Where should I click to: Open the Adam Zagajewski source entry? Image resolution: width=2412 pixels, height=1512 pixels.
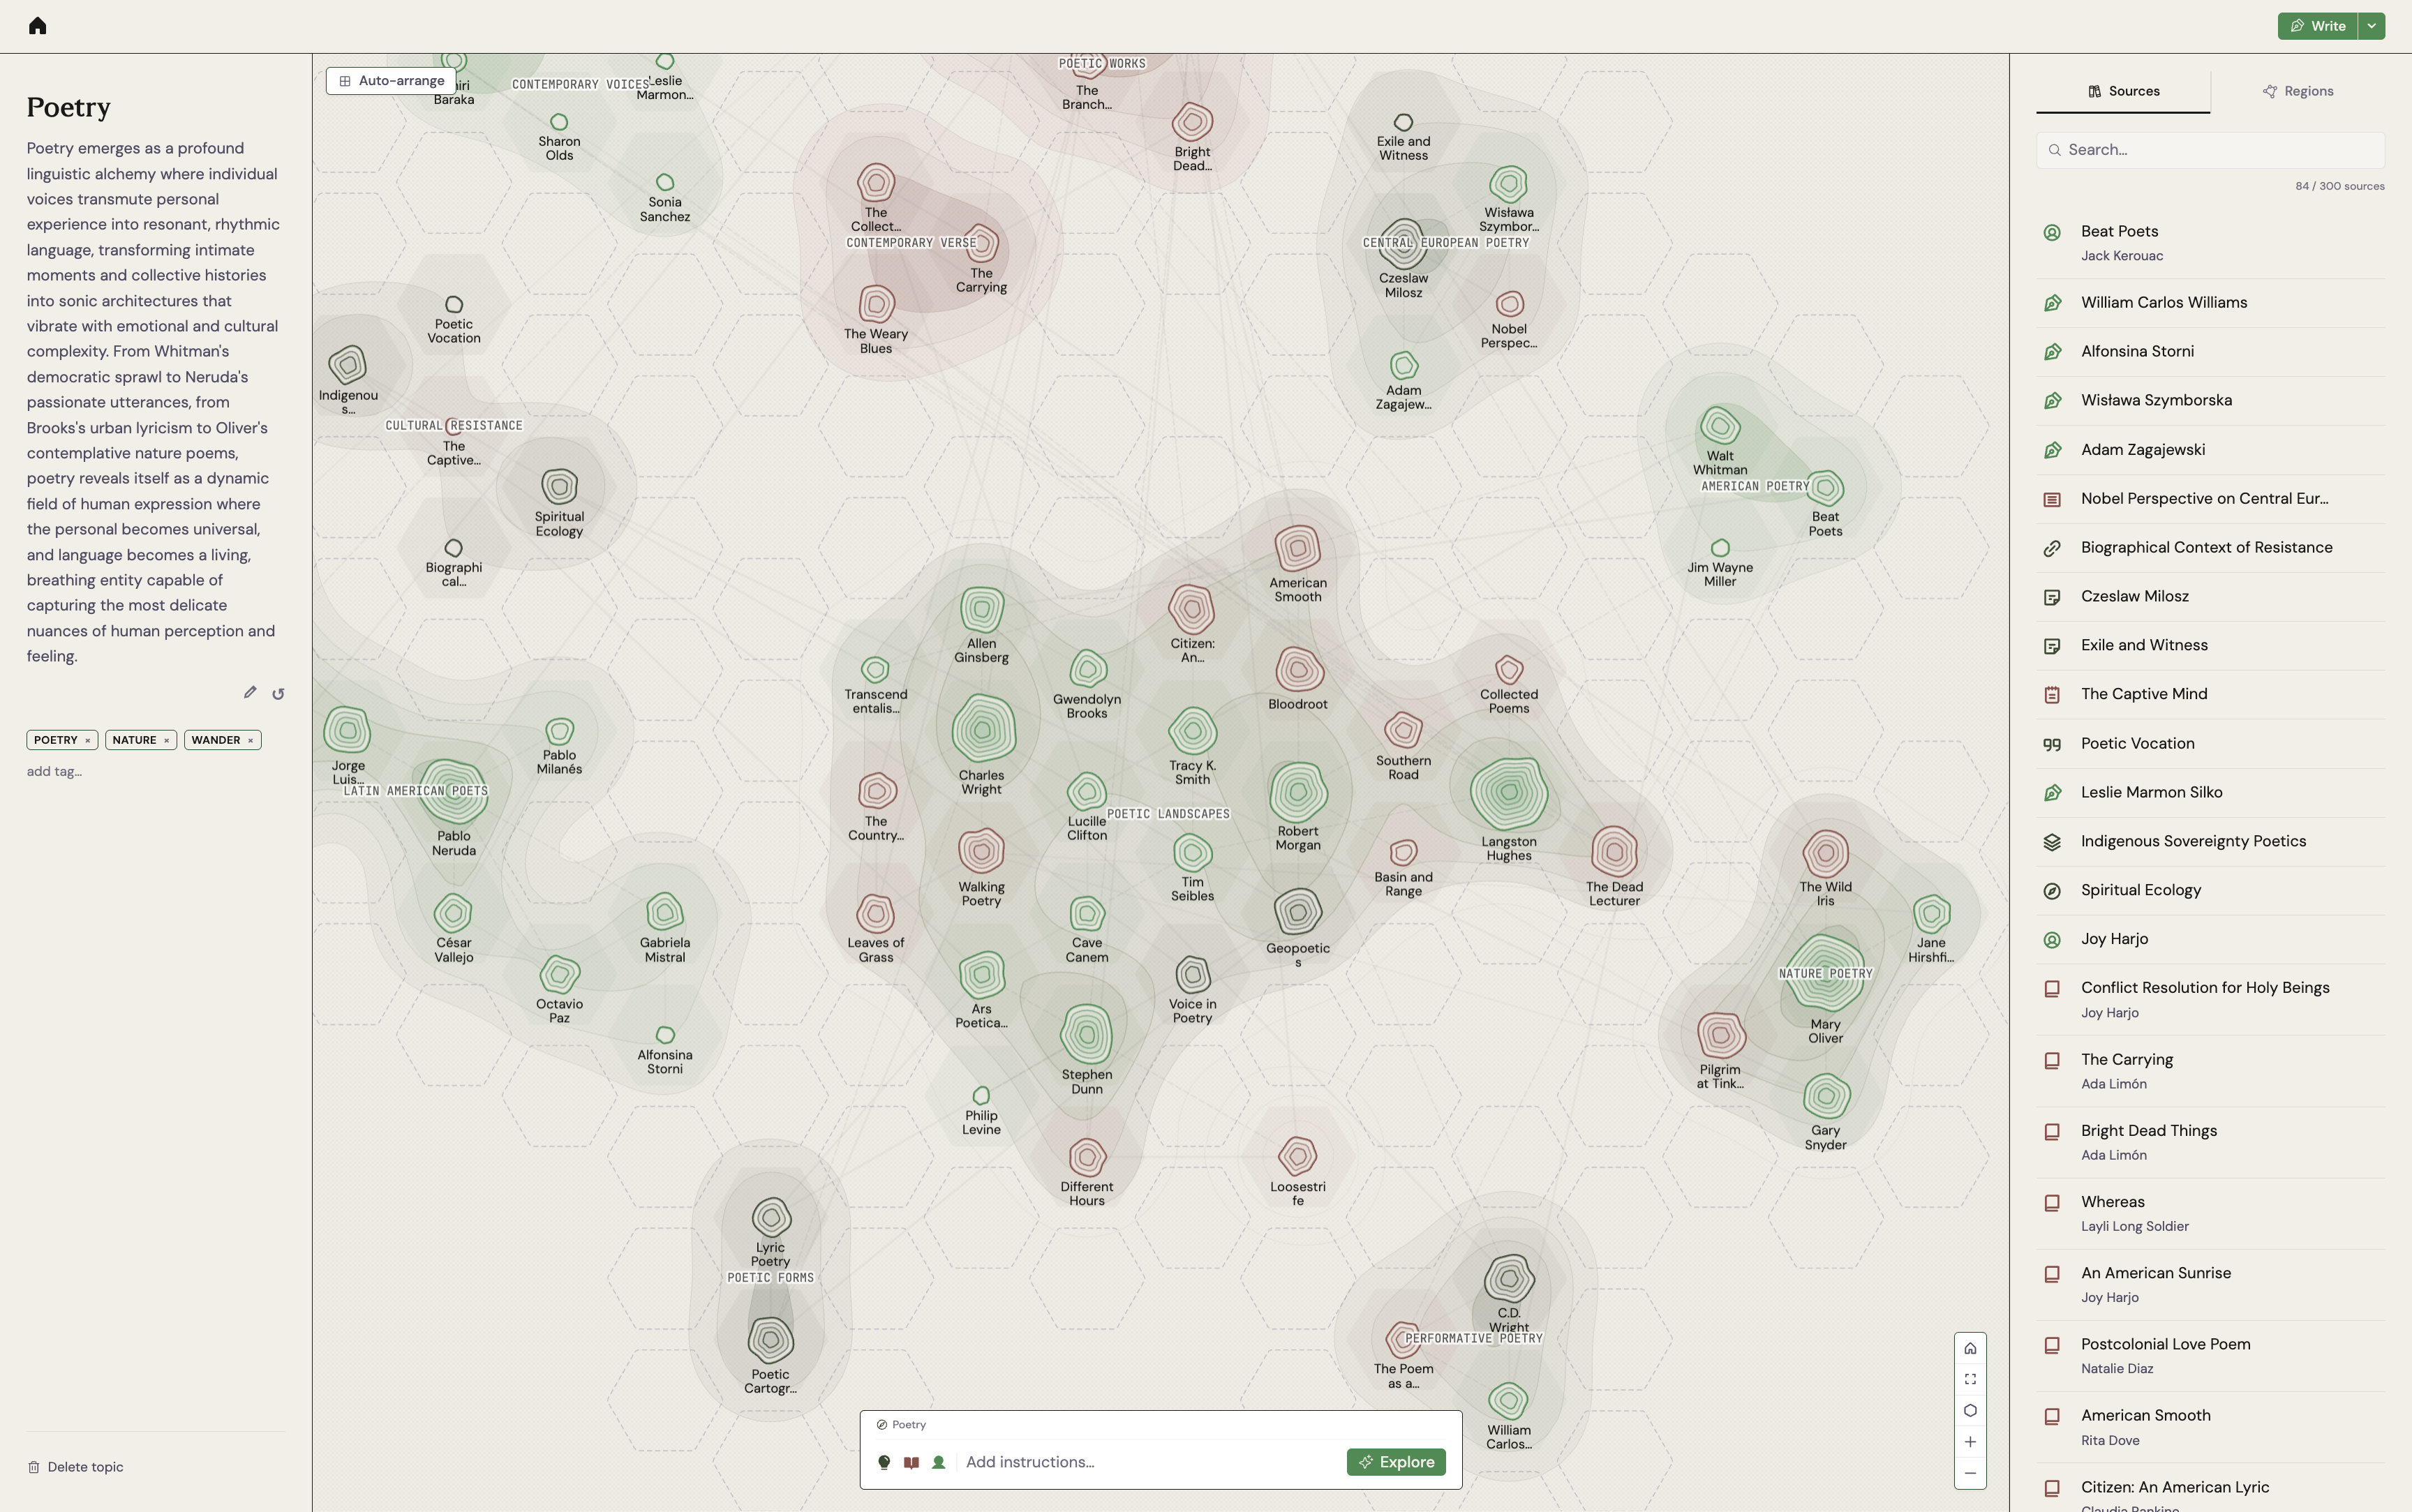[2211, 450]
